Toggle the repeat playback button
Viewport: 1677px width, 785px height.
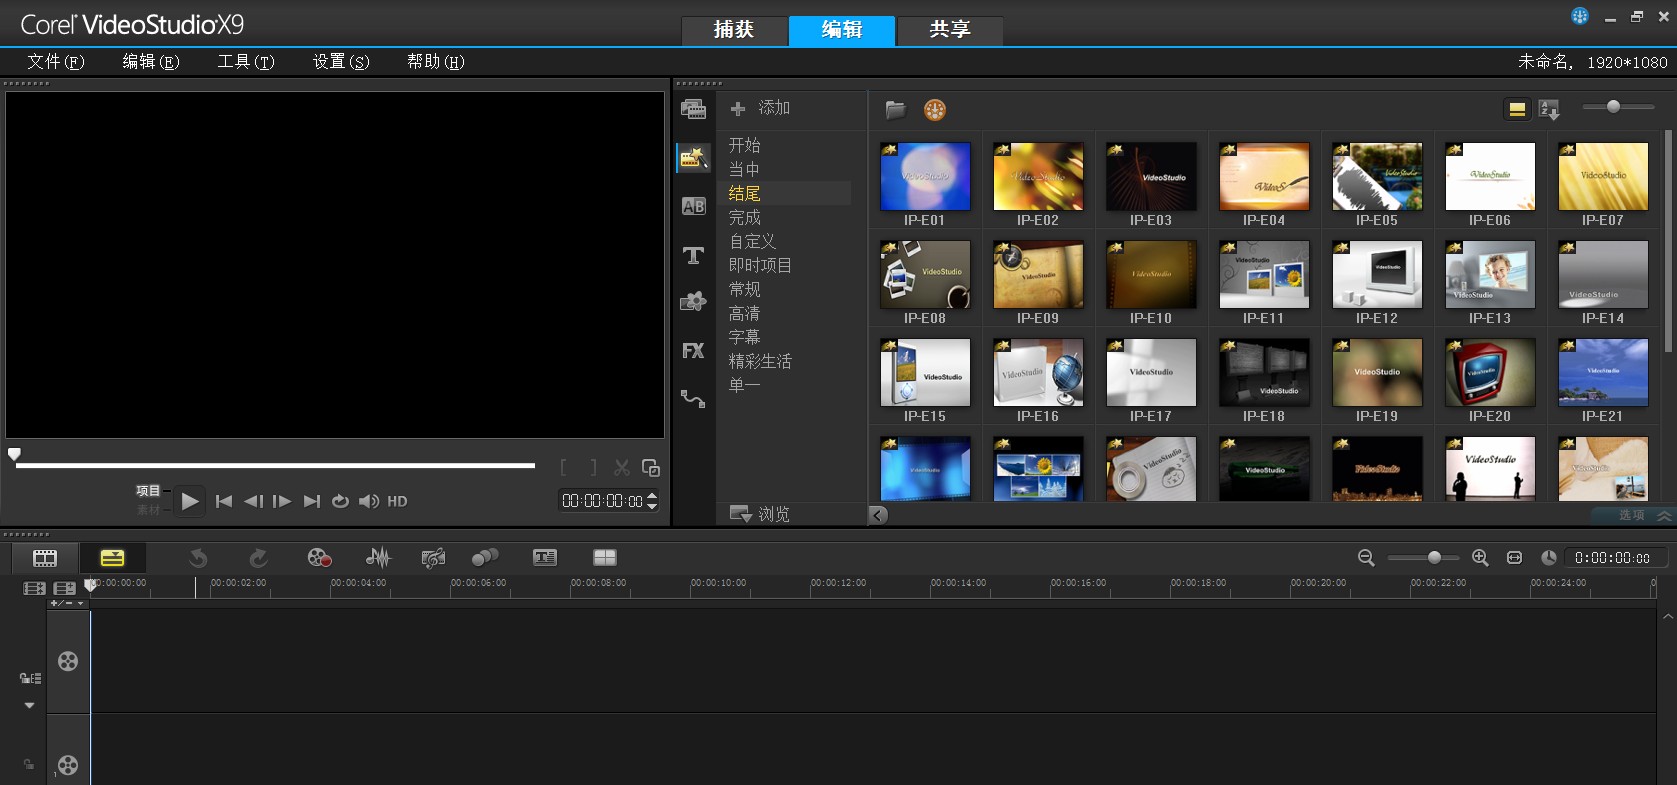pyautogui.click(x=340, y=502)
